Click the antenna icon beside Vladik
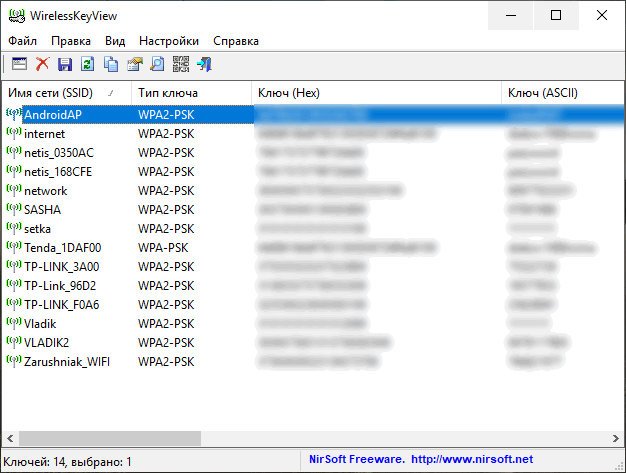 pyautogui.click(x=14, y=323)
